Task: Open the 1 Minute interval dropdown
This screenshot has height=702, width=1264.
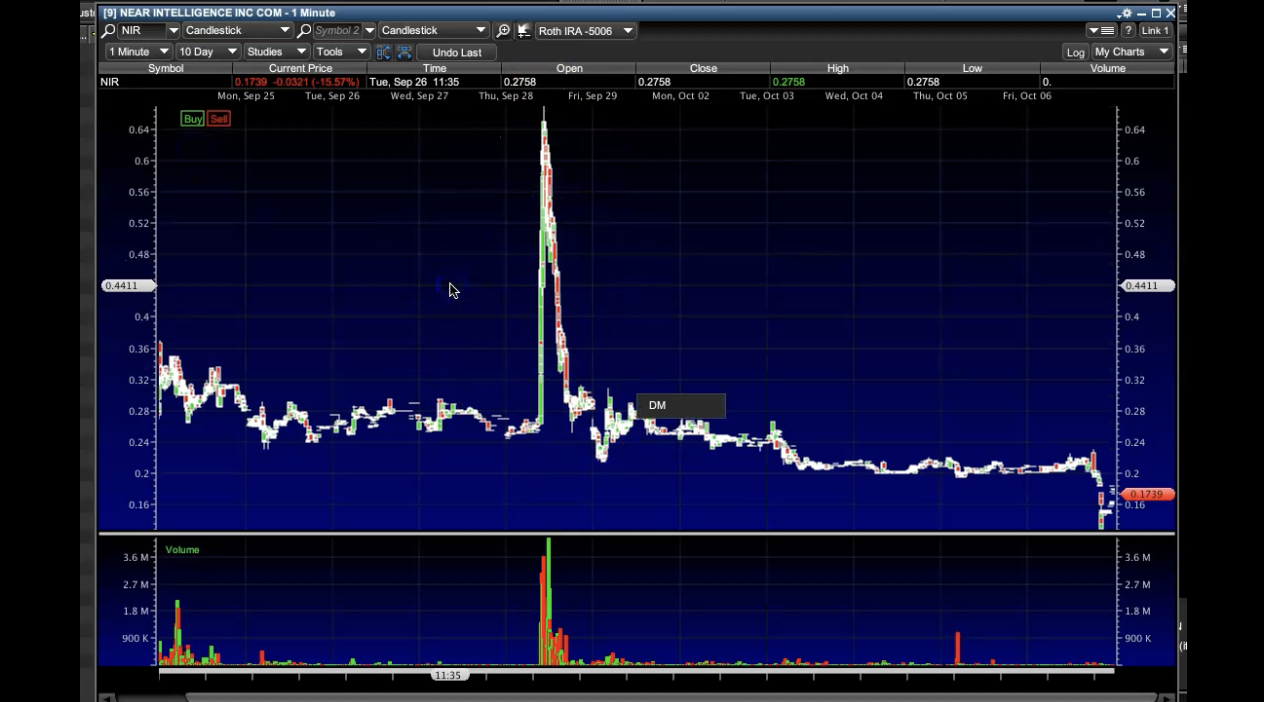Action: click(138, 52)
